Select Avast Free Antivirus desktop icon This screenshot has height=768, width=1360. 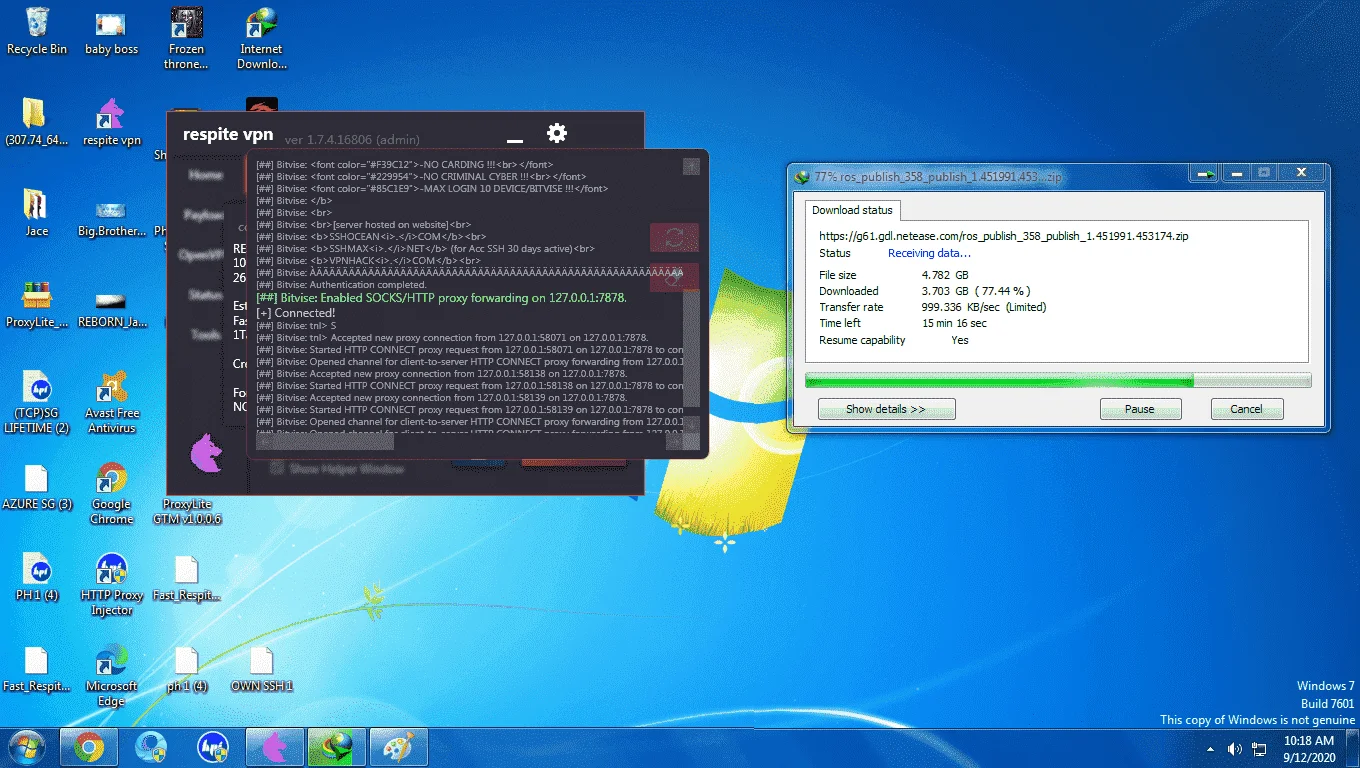[111, 402]
